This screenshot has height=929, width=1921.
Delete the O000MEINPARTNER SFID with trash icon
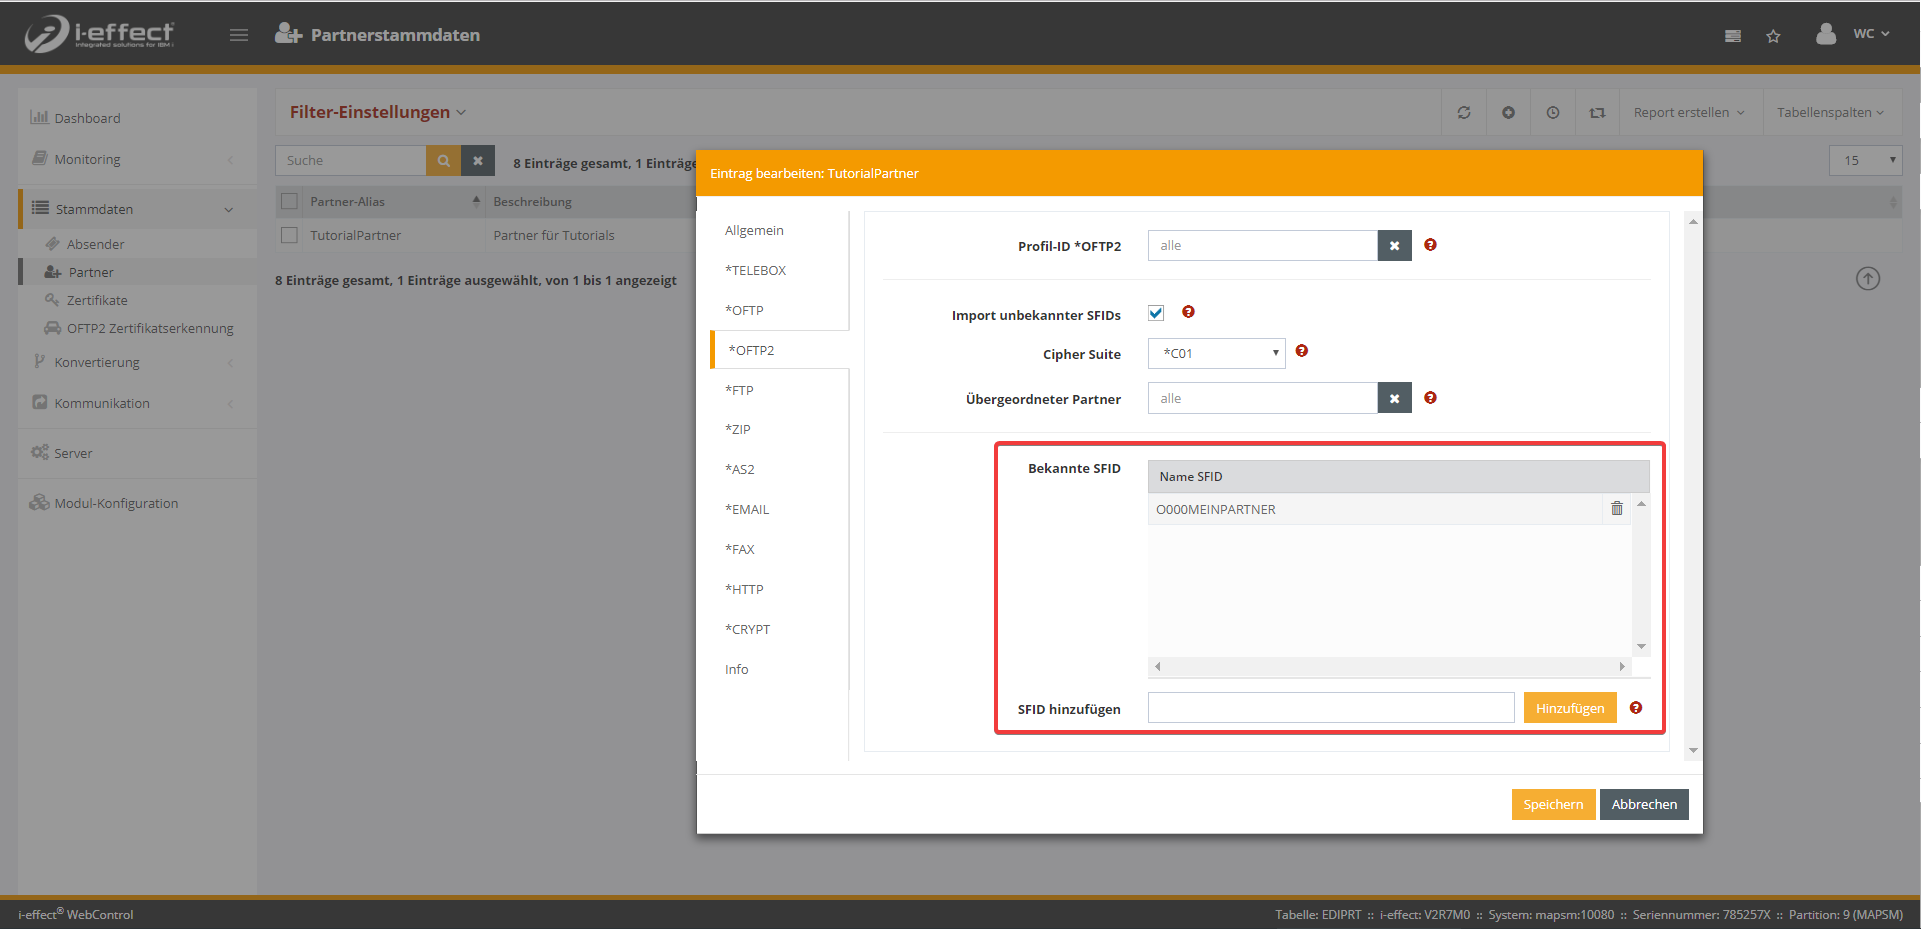coord(1616,509)
